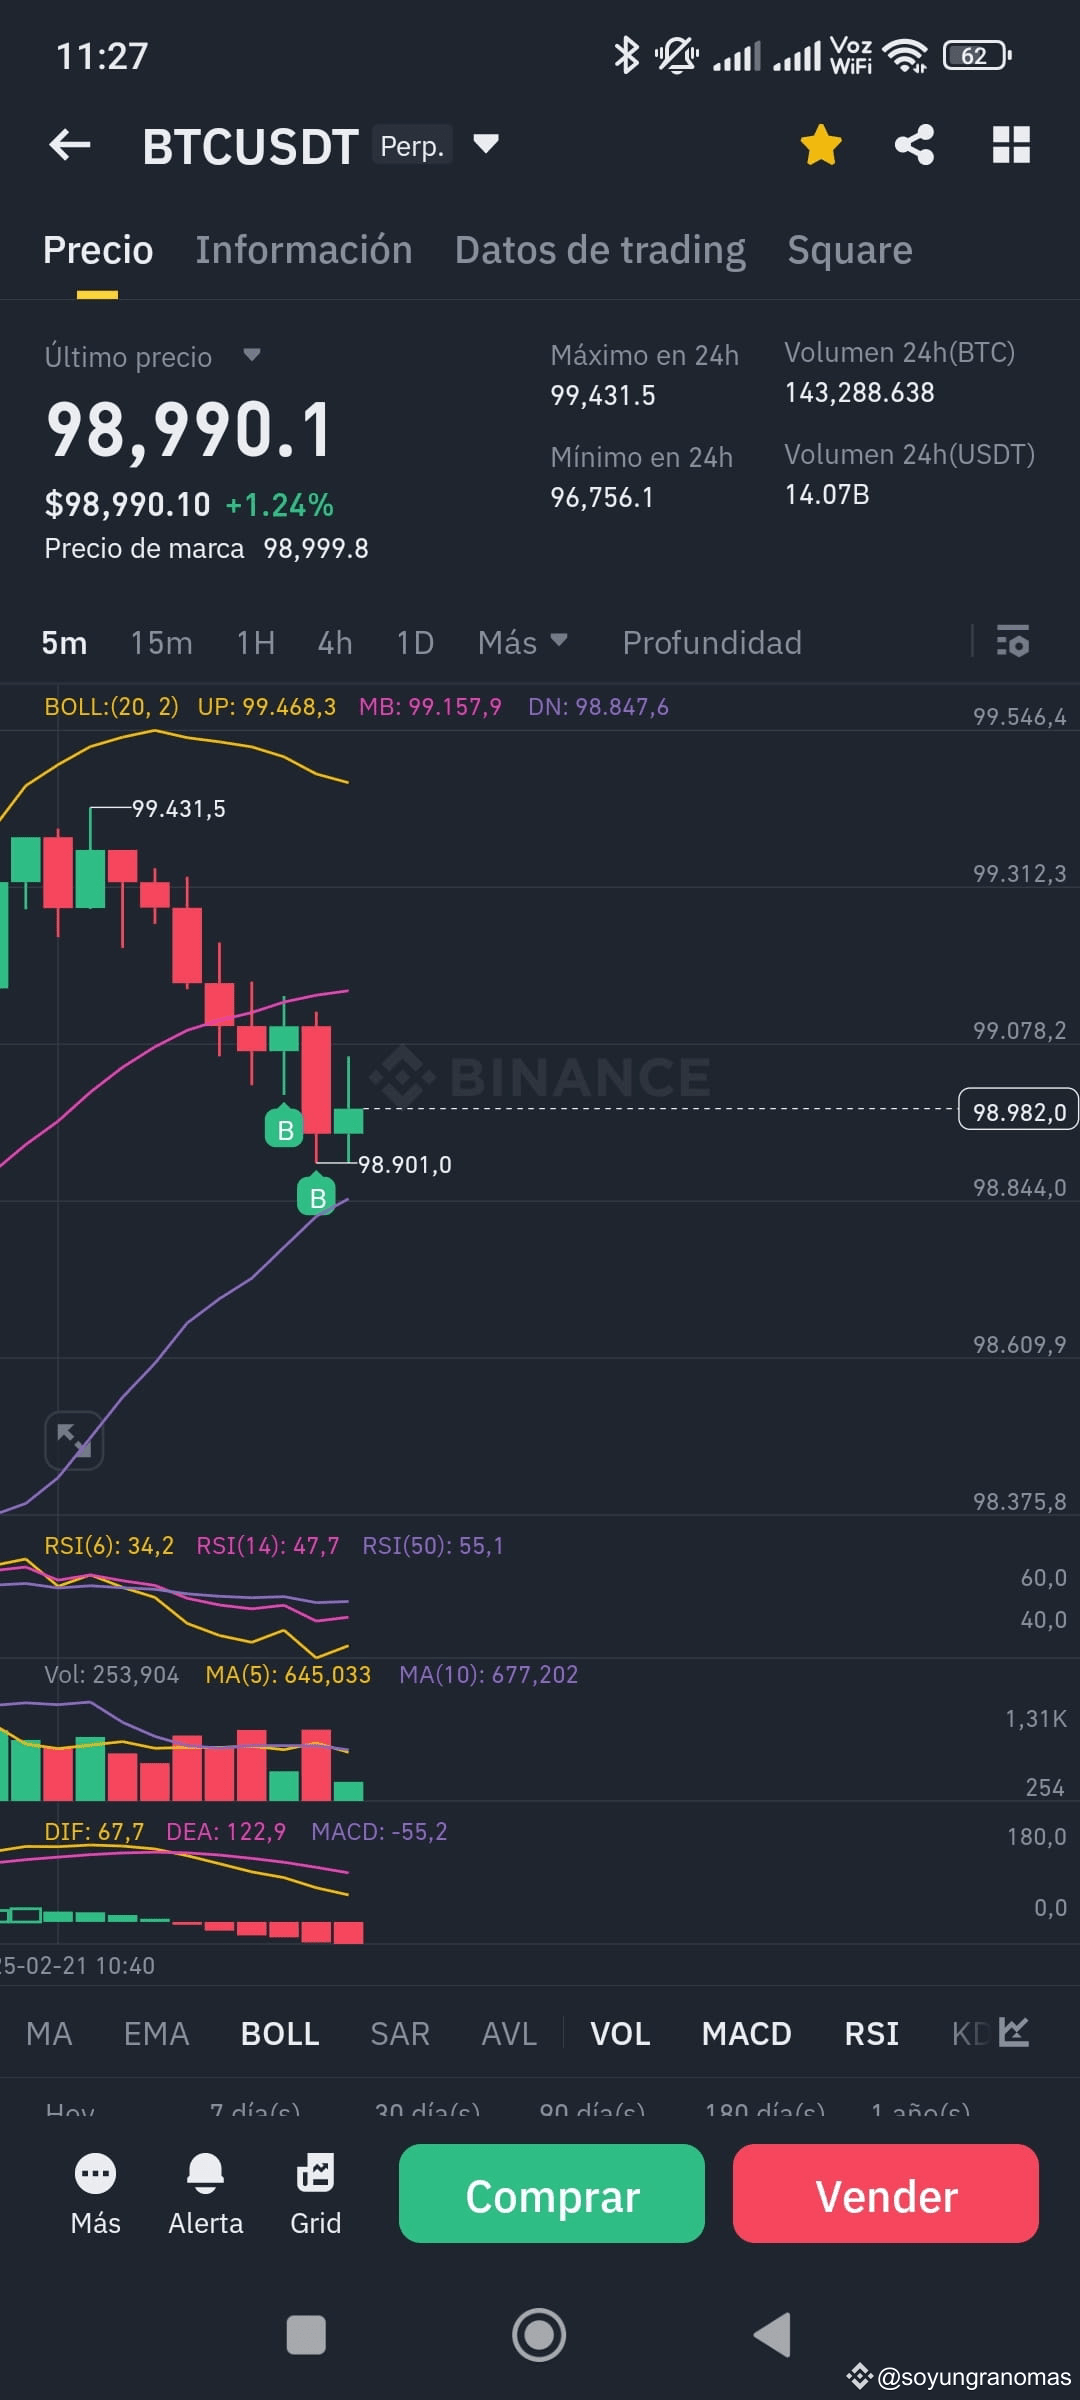Tap Android back triangle button
Image resolution: width=1080 pixels, height=2400 pixels.
[x=772, y=2335]
